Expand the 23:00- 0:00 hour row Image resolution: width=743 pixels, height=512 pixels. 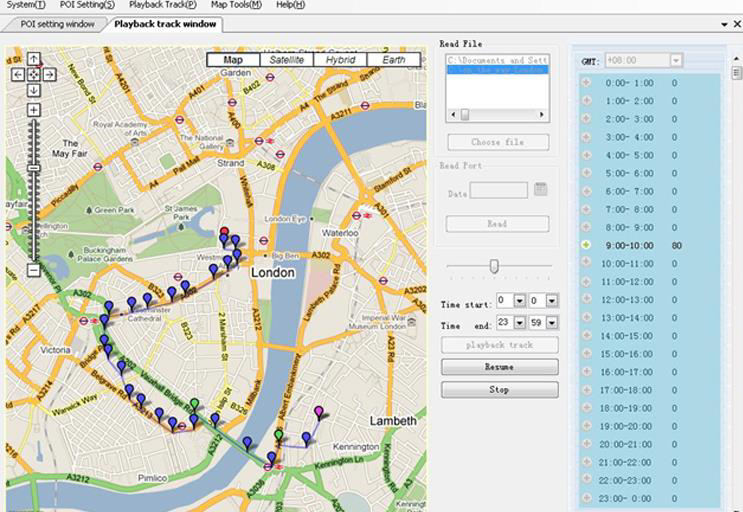tap(587, 498)
